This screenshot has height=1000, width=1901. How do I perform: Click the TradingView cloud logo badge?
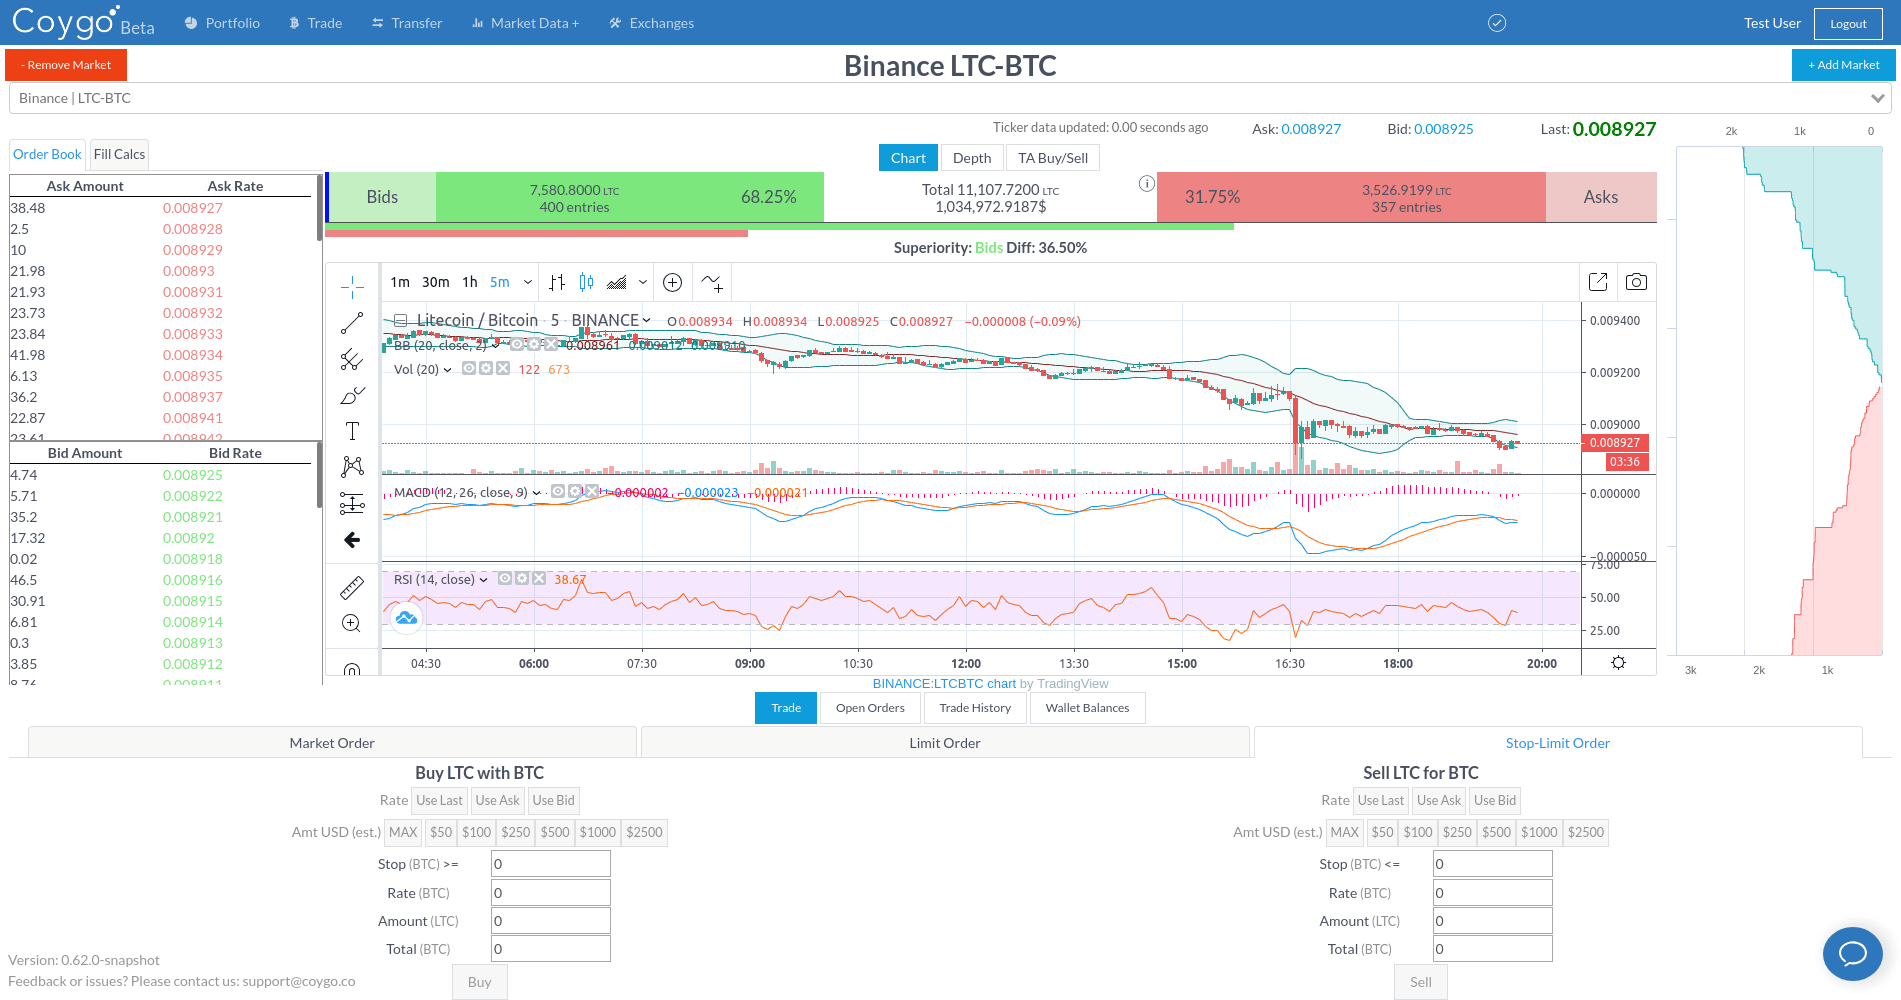point(406,618)
